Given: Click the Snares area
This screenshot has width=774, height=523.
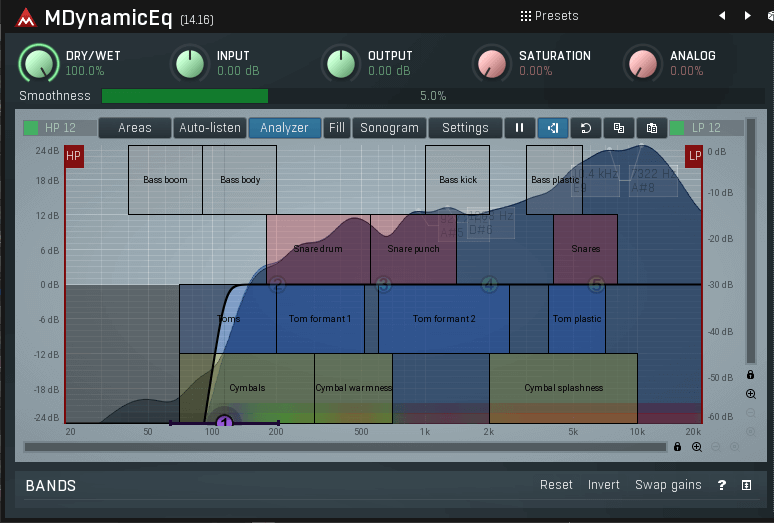Looking at the screenshot, I should (585, 249).
